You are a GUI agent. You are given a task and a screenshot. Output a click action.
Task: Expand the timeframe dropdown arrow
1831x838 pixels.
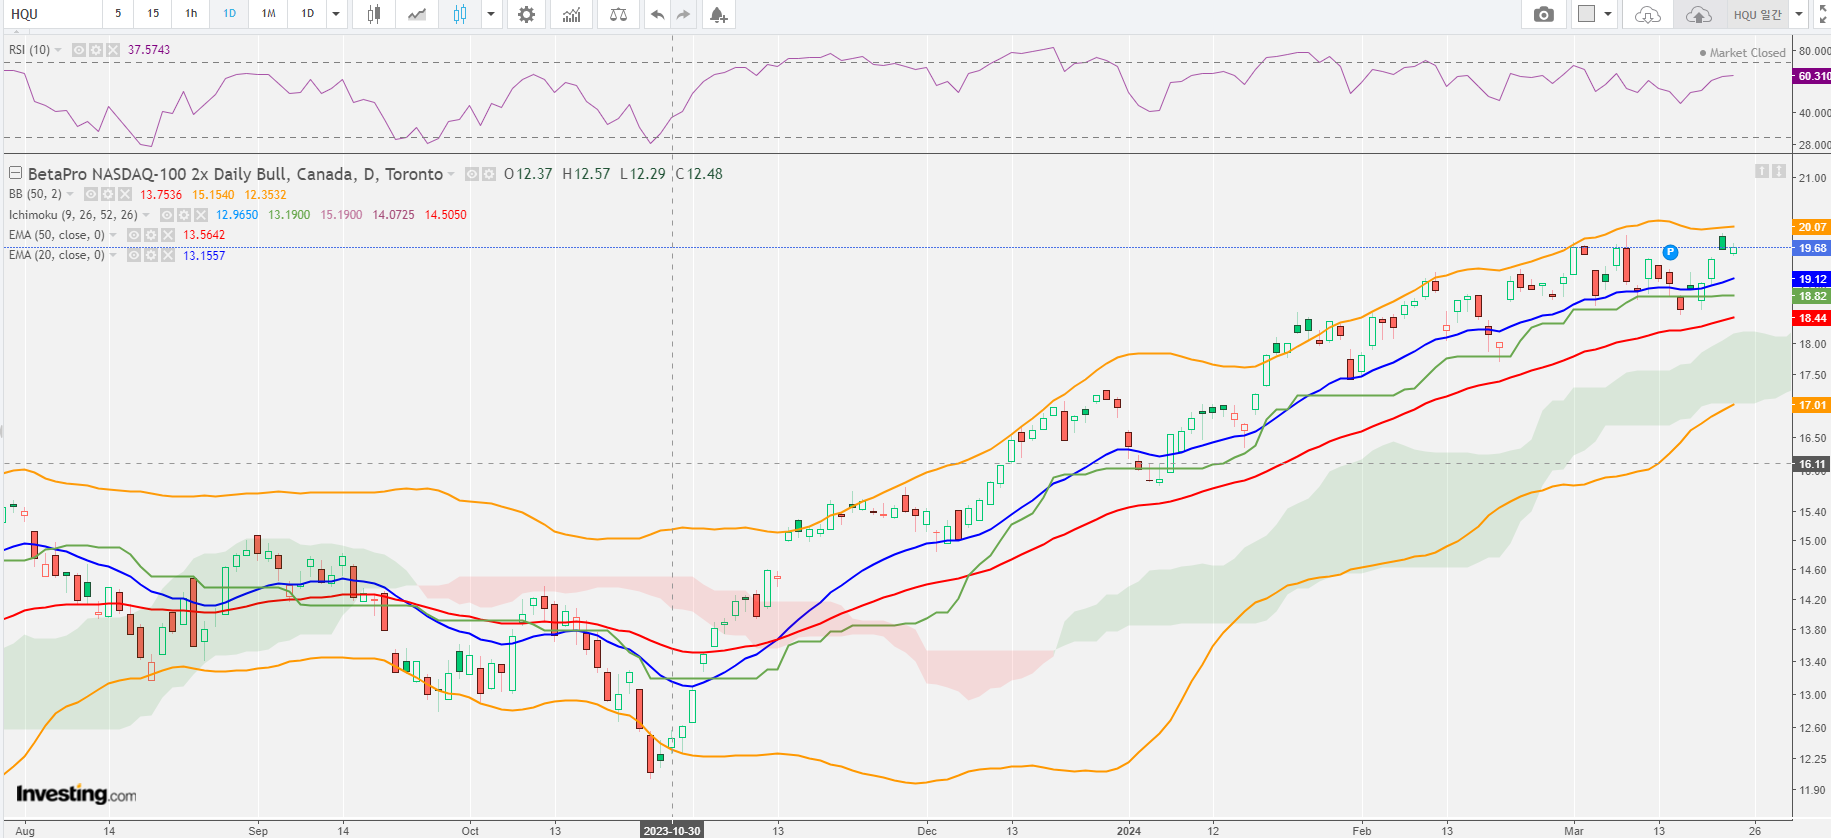pyautogui.click(x=336, y=14)
